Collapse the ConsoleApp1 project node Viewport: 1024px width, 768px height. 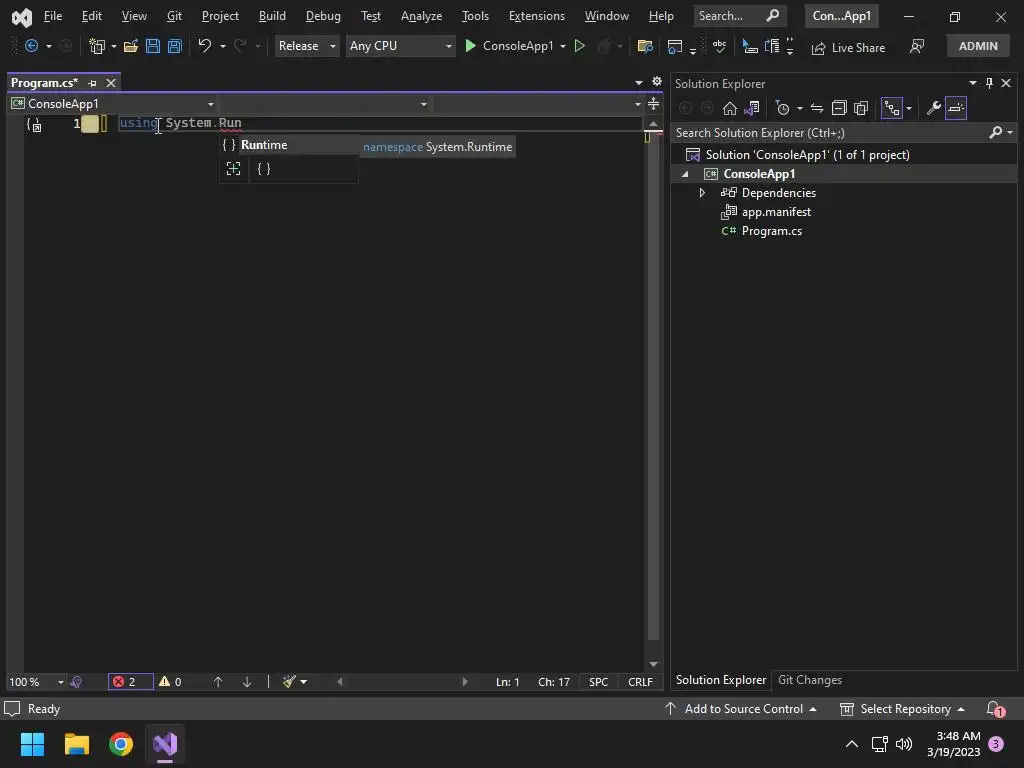click(x=685, y=174)
